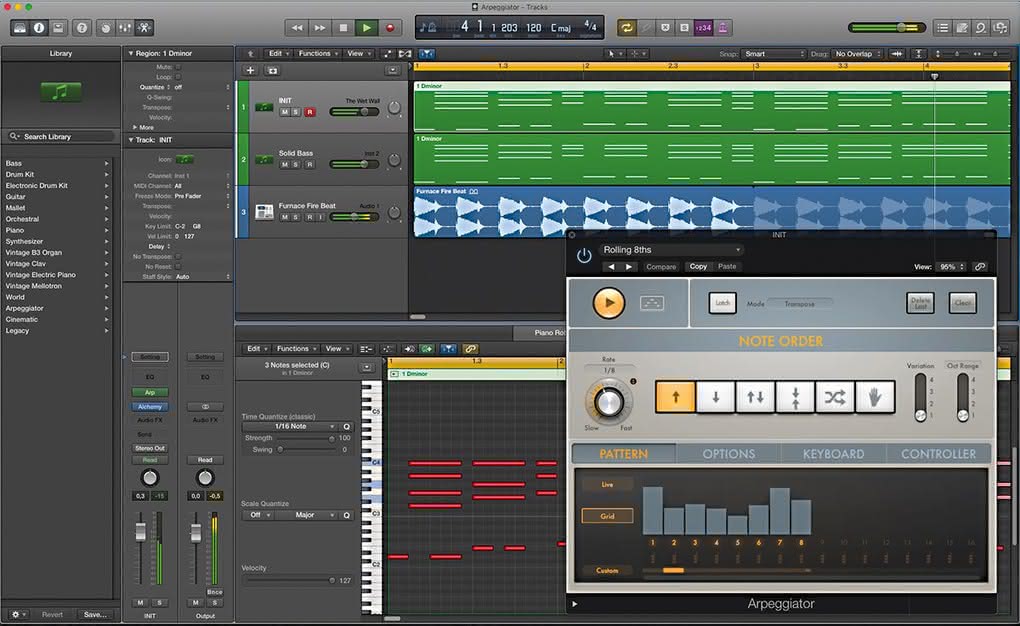Select the Outside-in note order button

pyautogui.click(x=795, y=397)
